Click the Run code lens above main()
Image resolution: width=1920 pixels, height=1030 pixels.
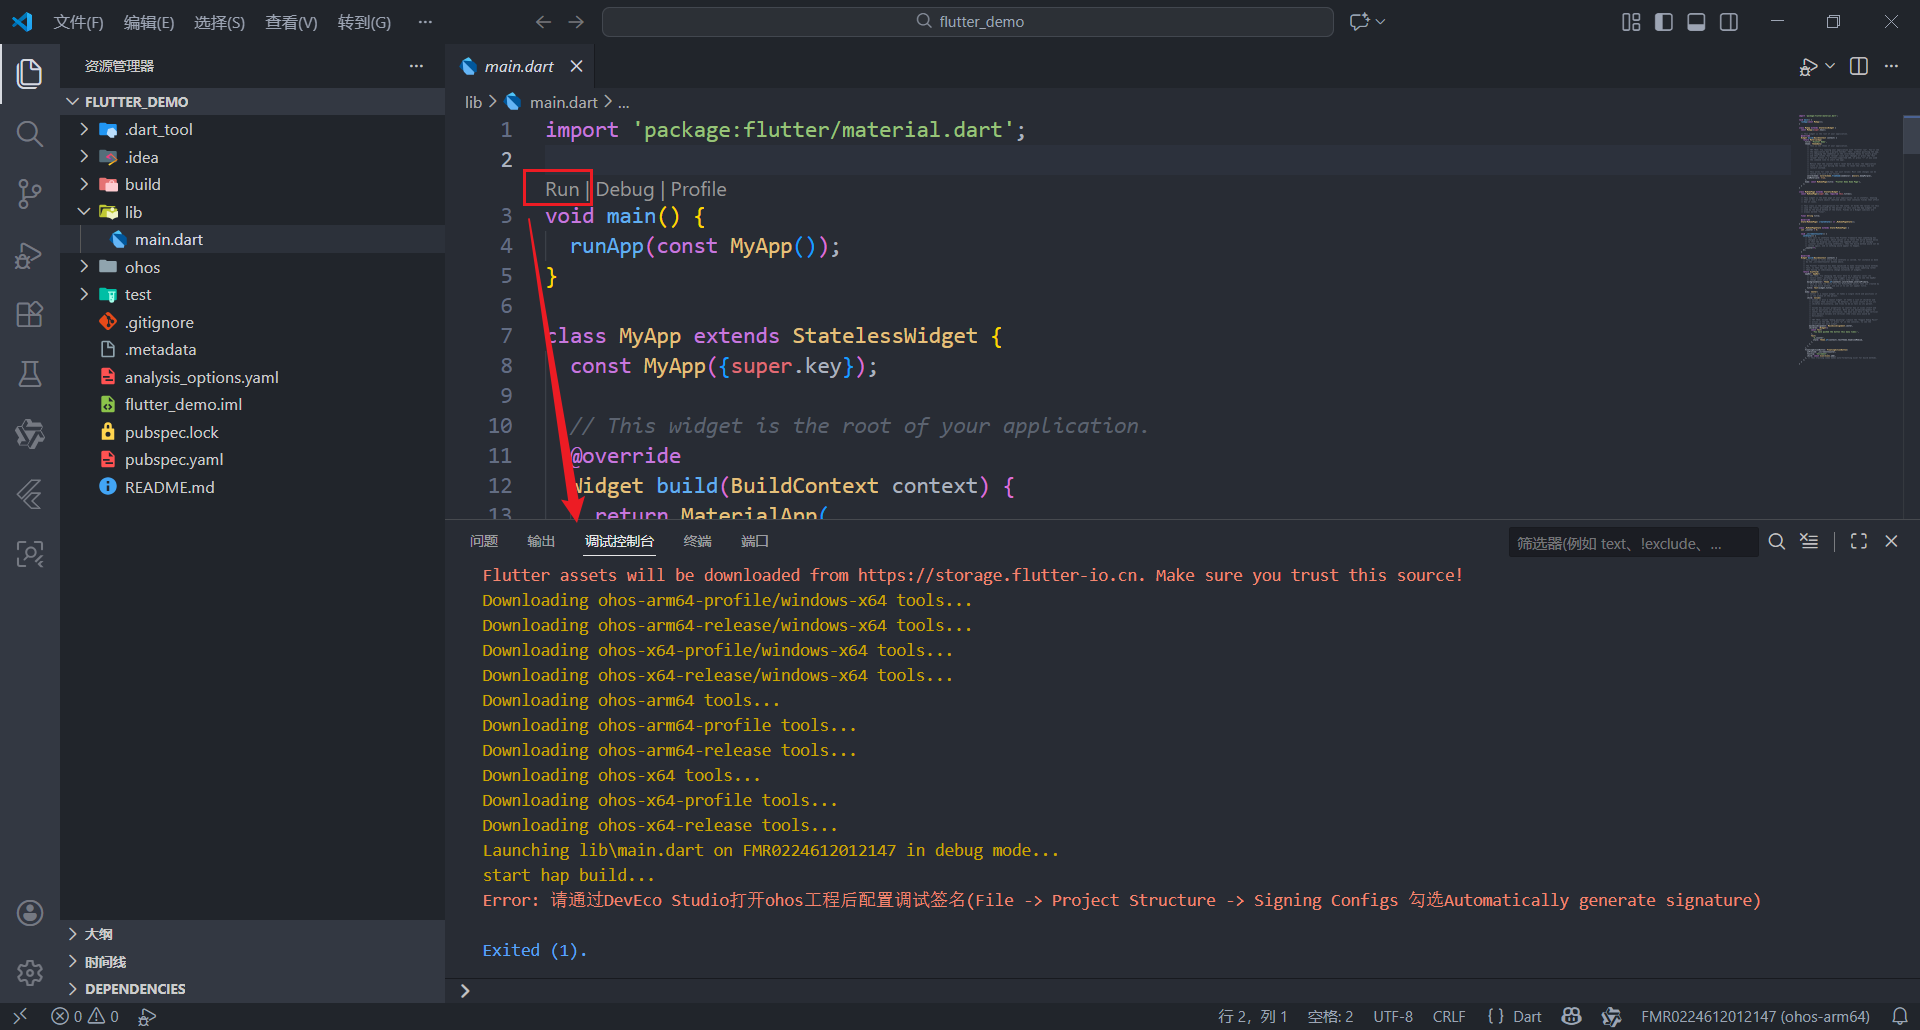coord(562,189)
